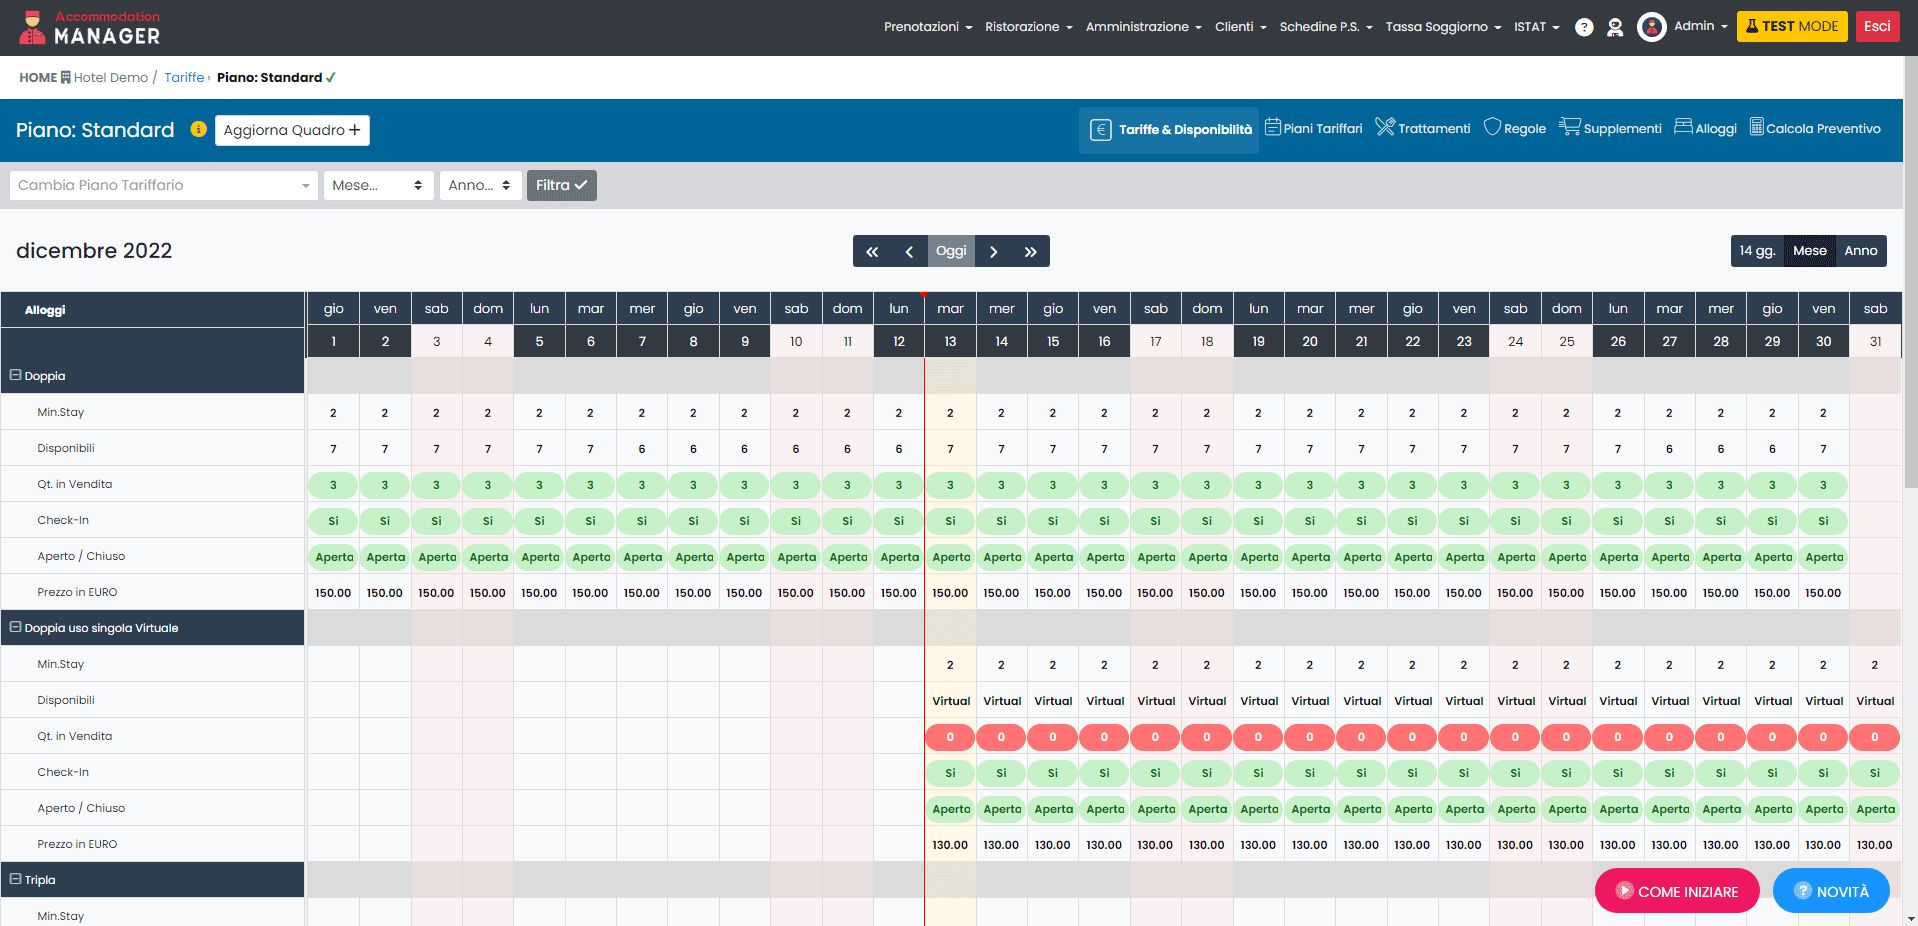Open the Mese selection dropdown

coord(377,185)
